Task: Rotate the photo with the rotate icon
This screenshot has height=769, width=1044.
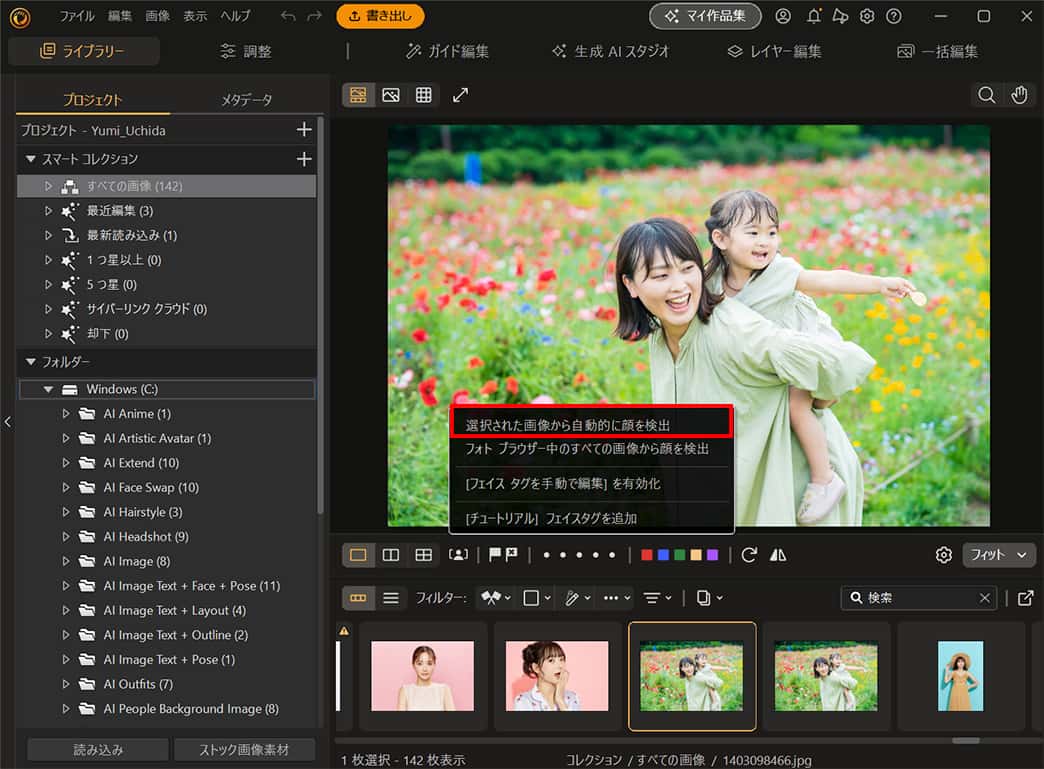Action: [x=749, y=555]
